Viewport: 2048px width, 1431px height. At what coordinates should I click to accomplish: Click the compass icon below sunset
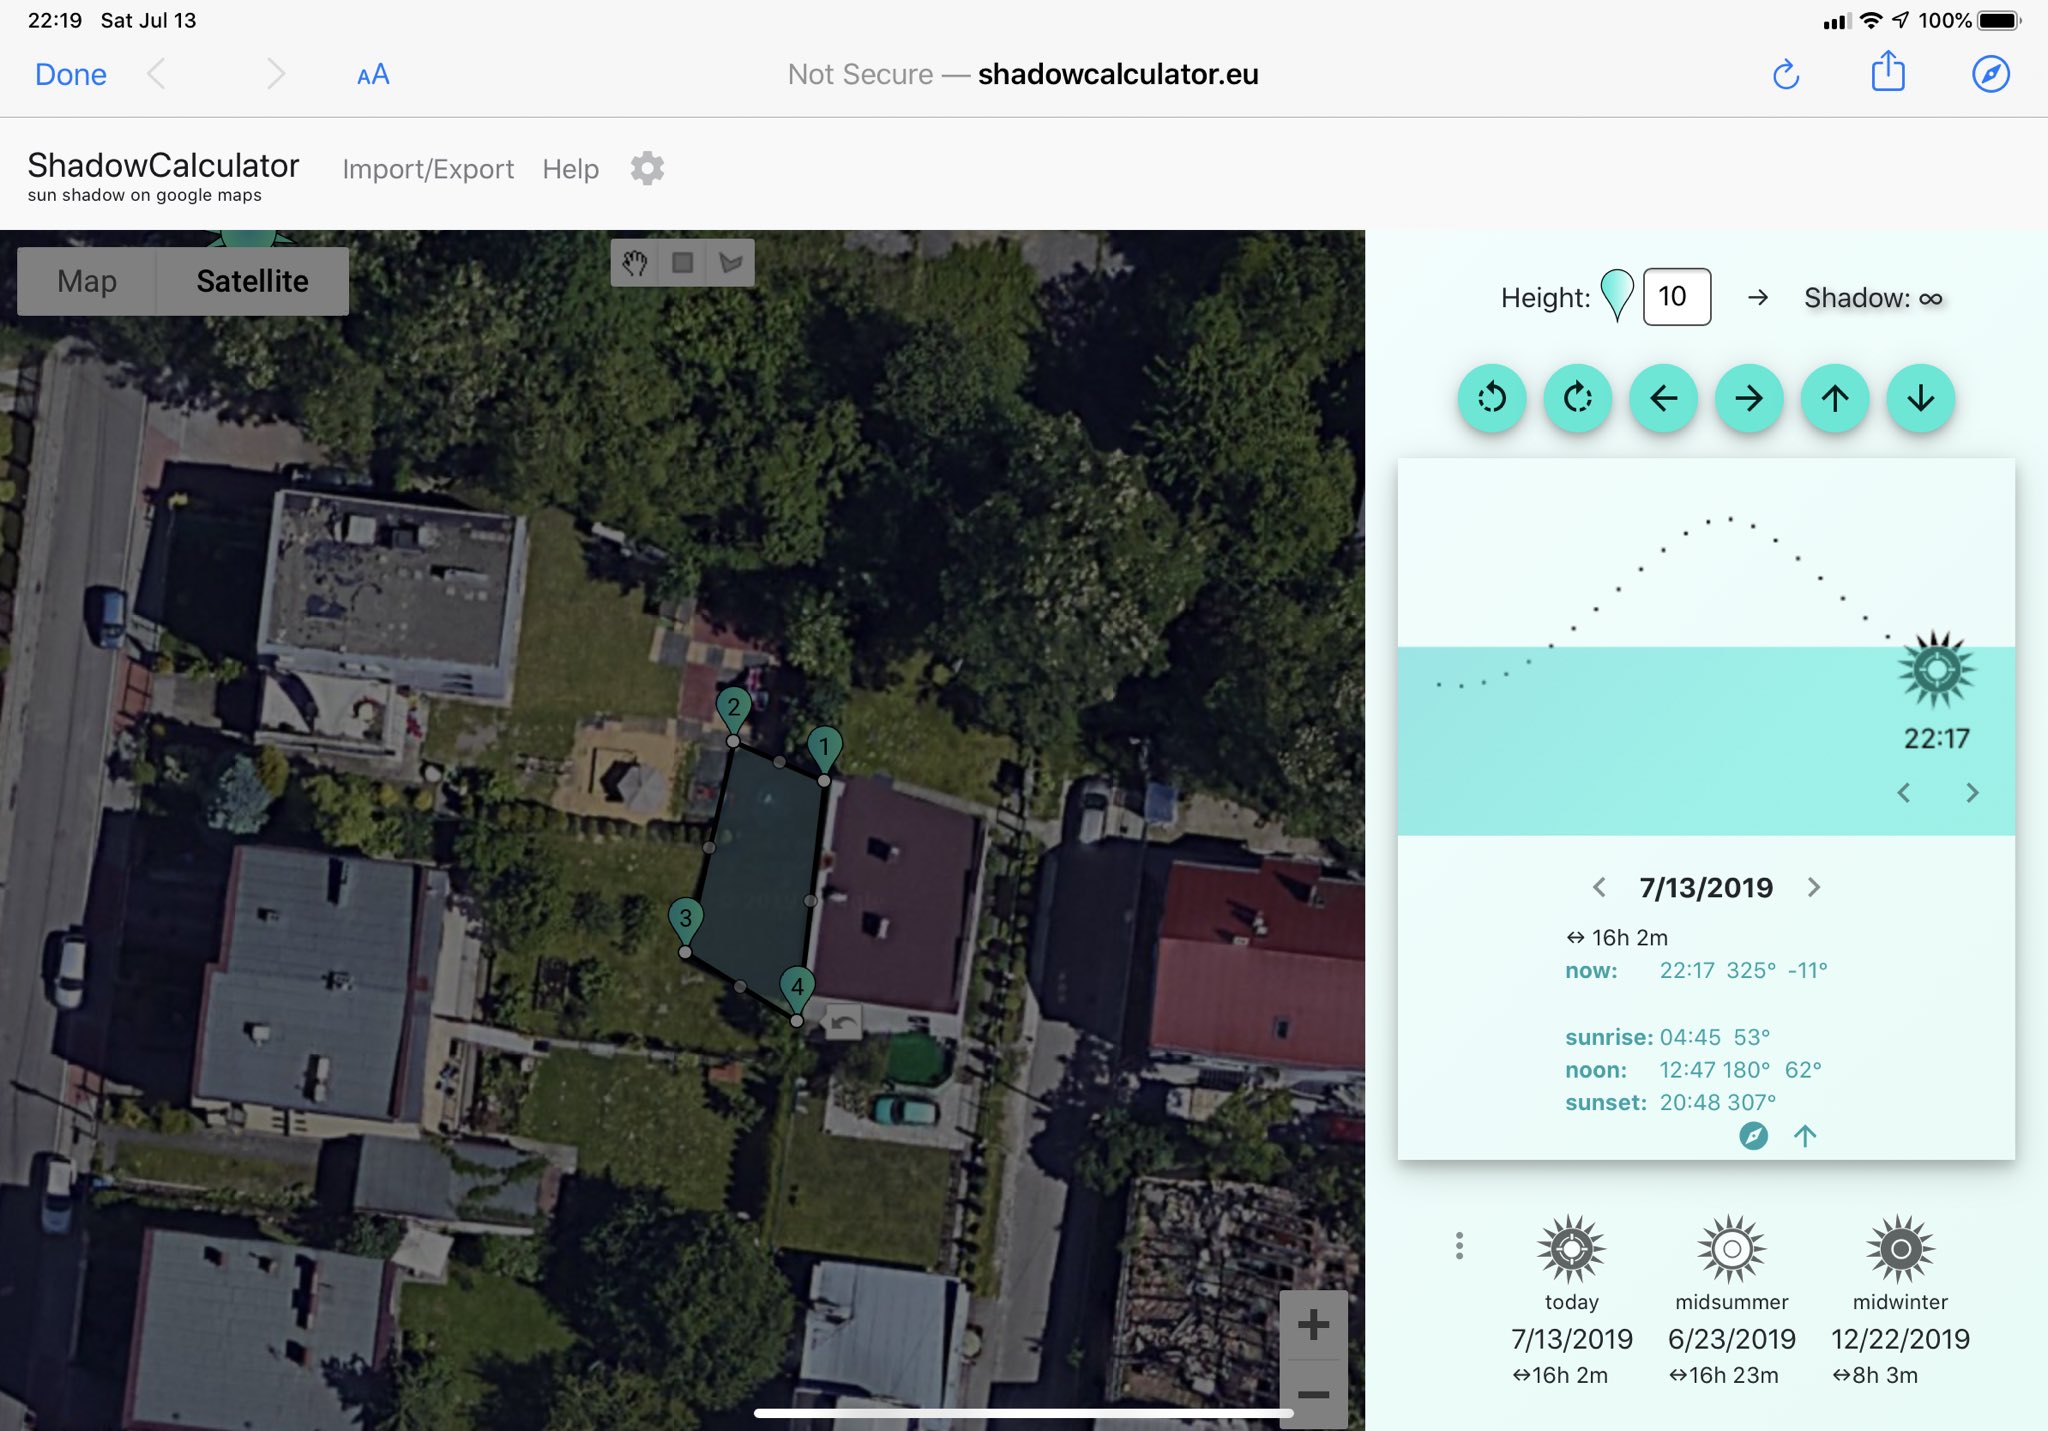pos(1753,1136)
